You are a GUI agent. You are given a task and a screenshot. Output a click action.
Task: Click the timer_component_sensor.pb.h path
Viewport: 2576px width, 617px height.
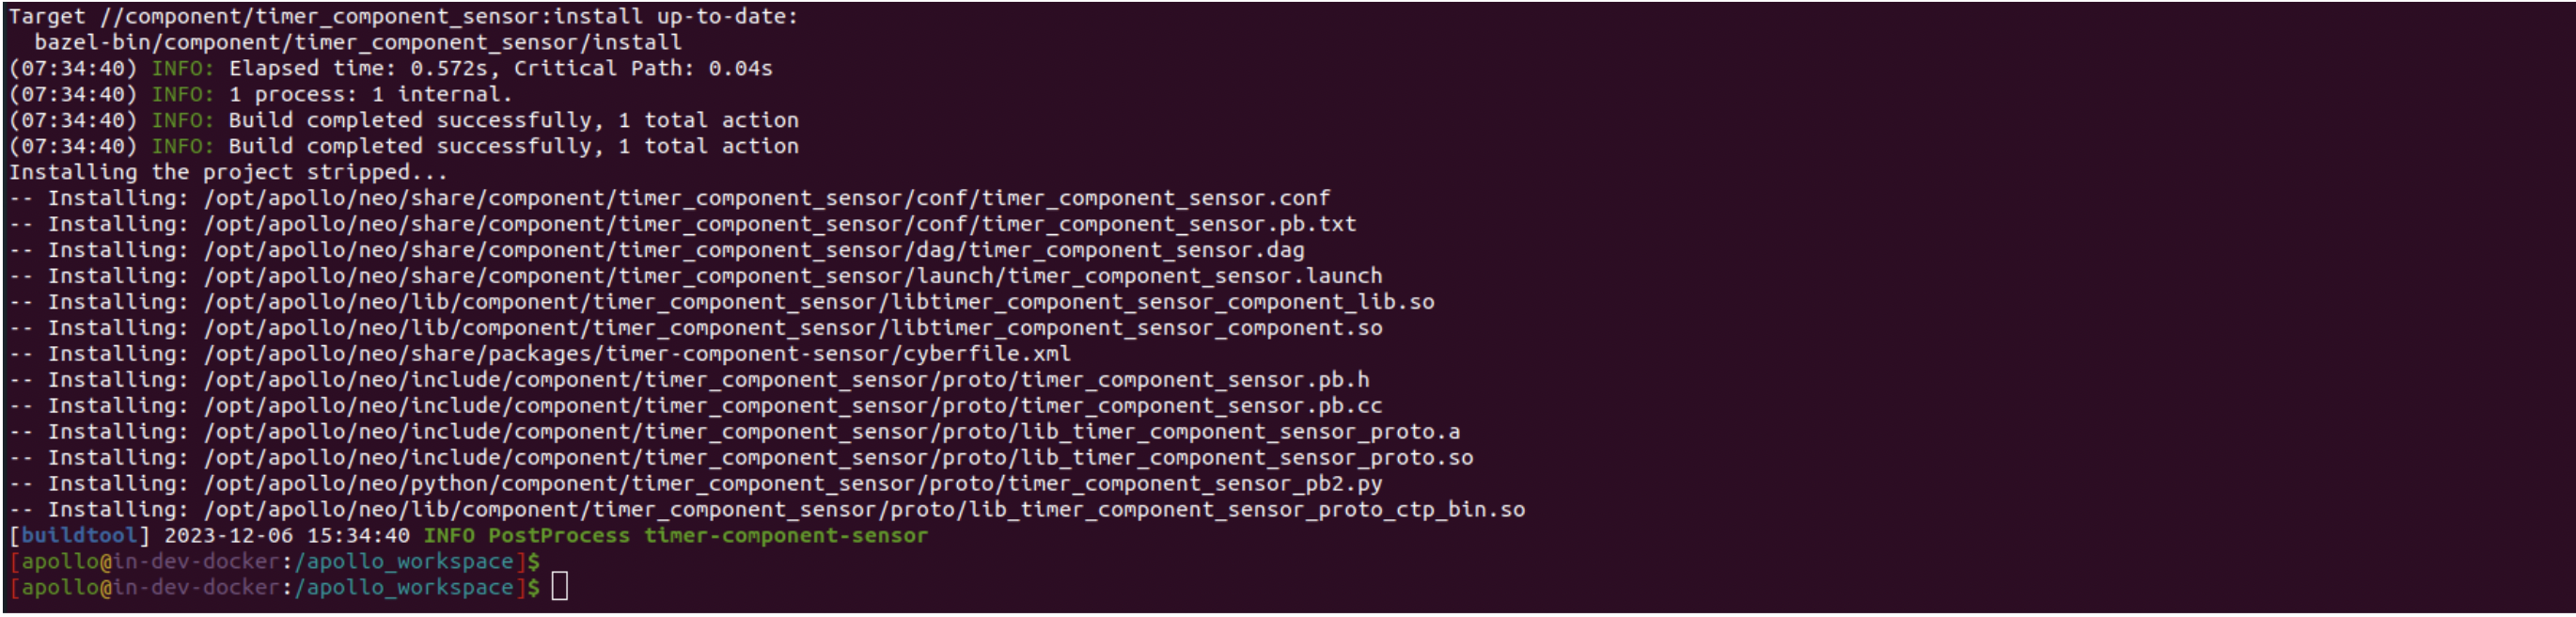pos(787,380)
